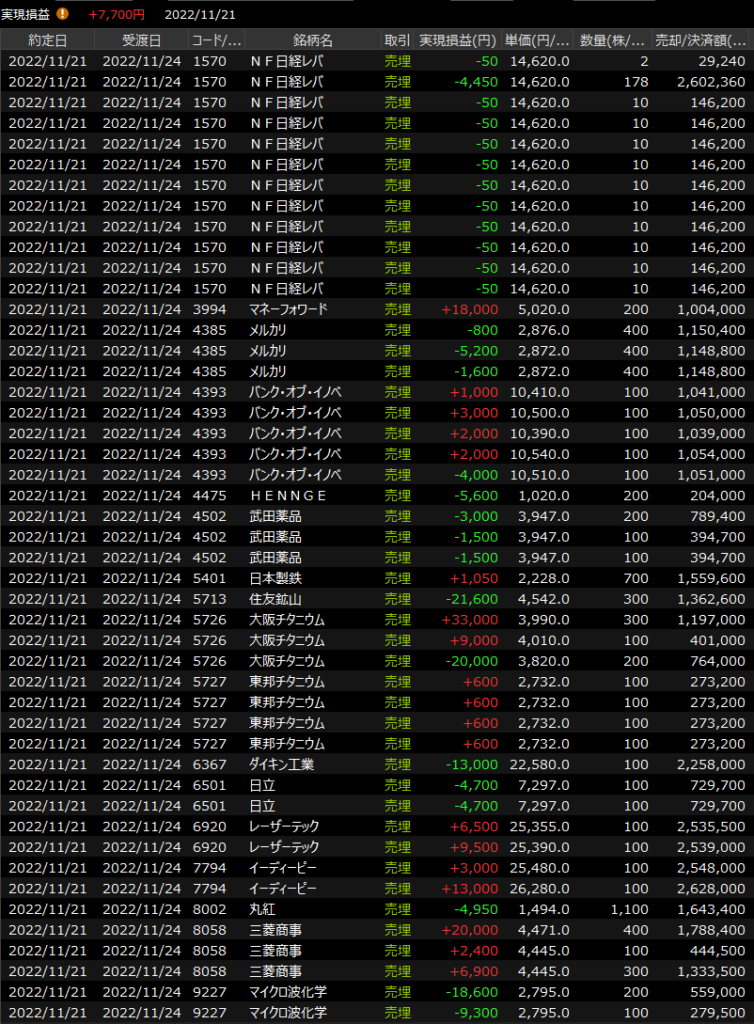
Task: Click the +33,000 profit cell
Action: 469,620
